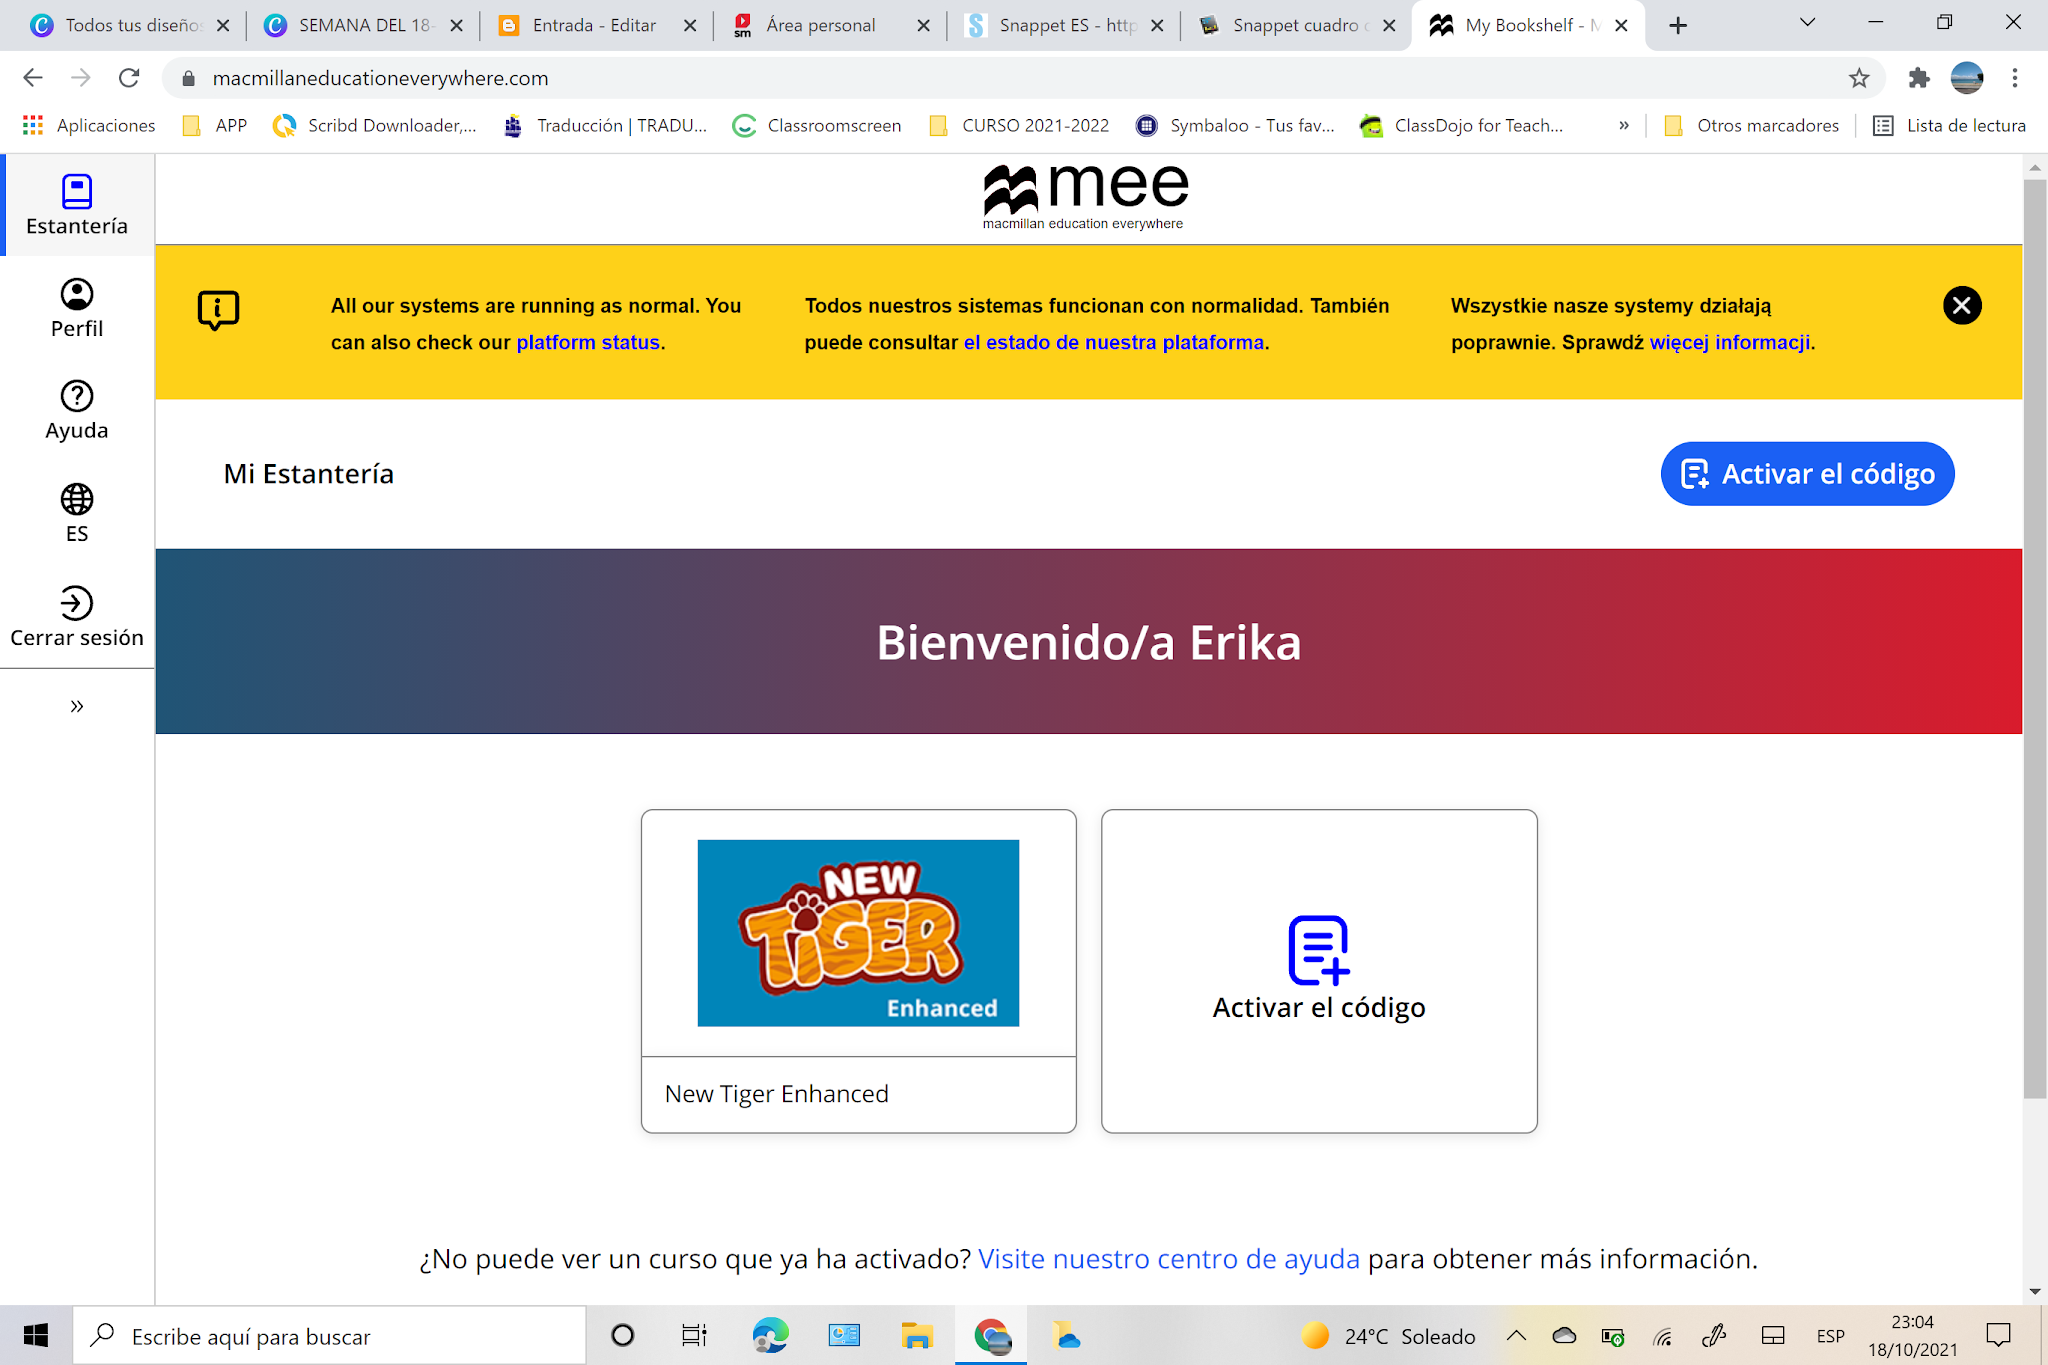
Task: Open the New Tiger Enhanced course thumbnail
Action: pos(858,933)
